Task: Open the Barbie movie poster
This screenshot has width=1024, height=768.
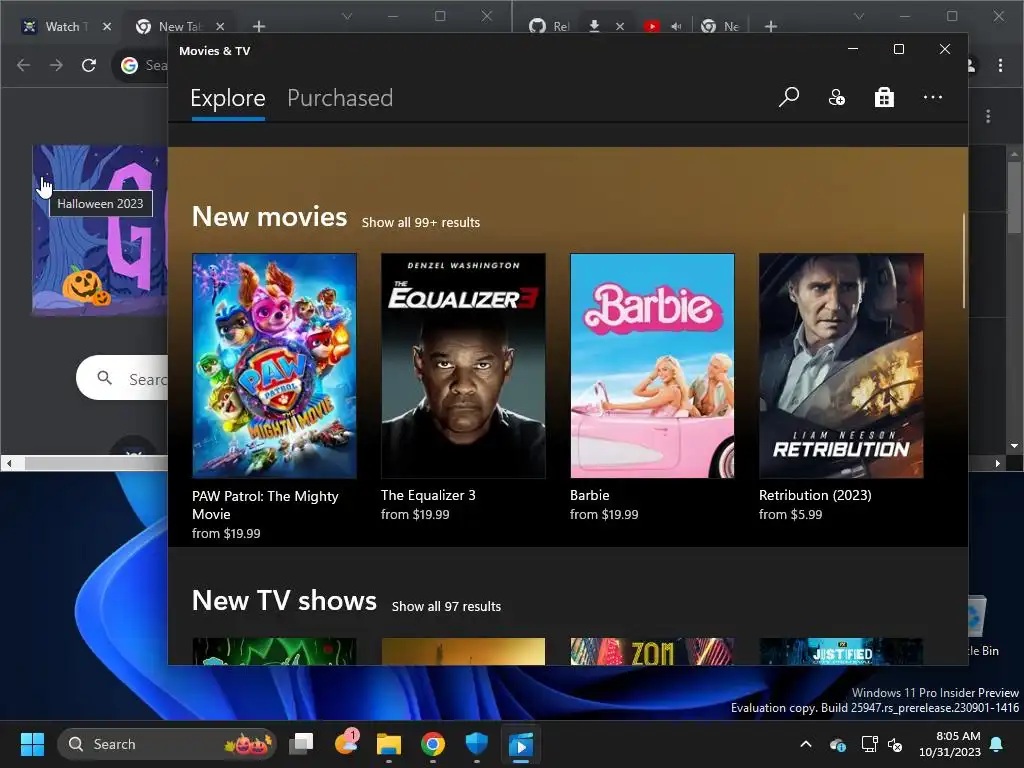Action: tap(652, 366)
